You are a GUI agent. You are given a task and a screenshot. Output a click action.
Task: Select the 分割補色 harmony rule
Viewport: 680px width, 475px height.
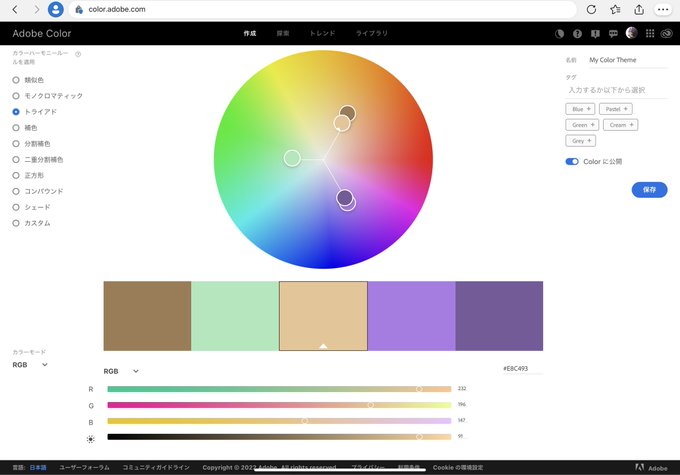(x=32, y=144)
